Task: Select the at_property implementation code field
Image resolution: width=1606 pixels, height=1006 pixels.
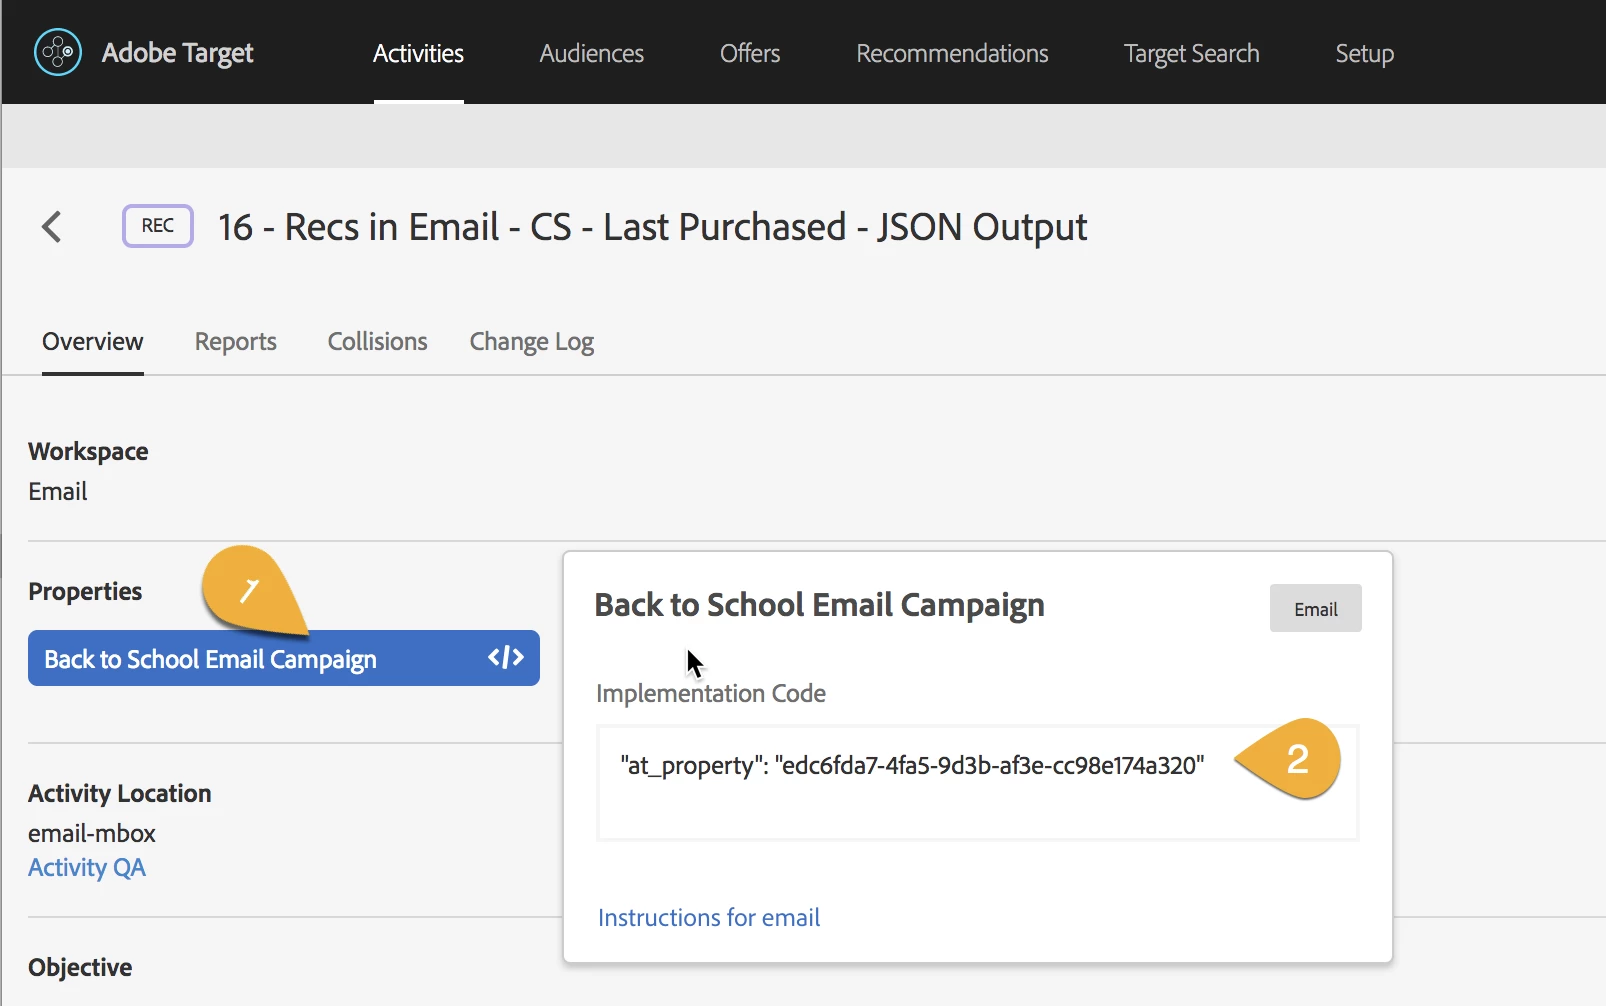Action: (912, 766)
